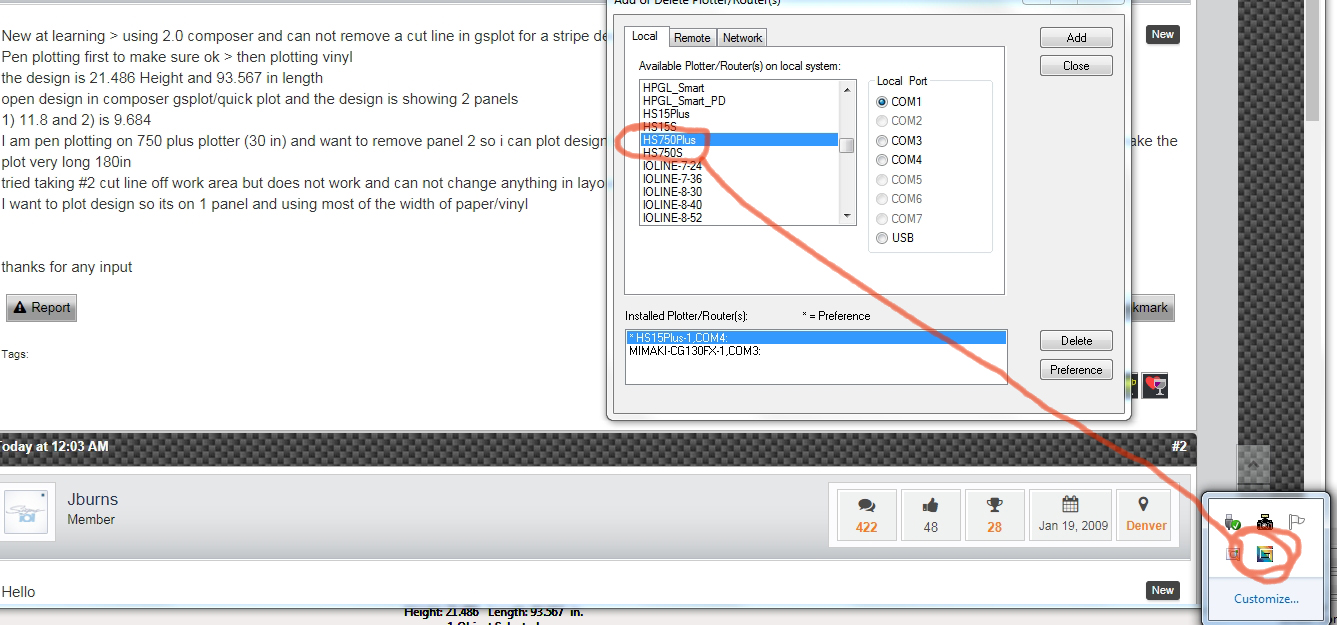Click the Delete installed plotter button
Screen dimensions: 1337x625
(1076, 341)
